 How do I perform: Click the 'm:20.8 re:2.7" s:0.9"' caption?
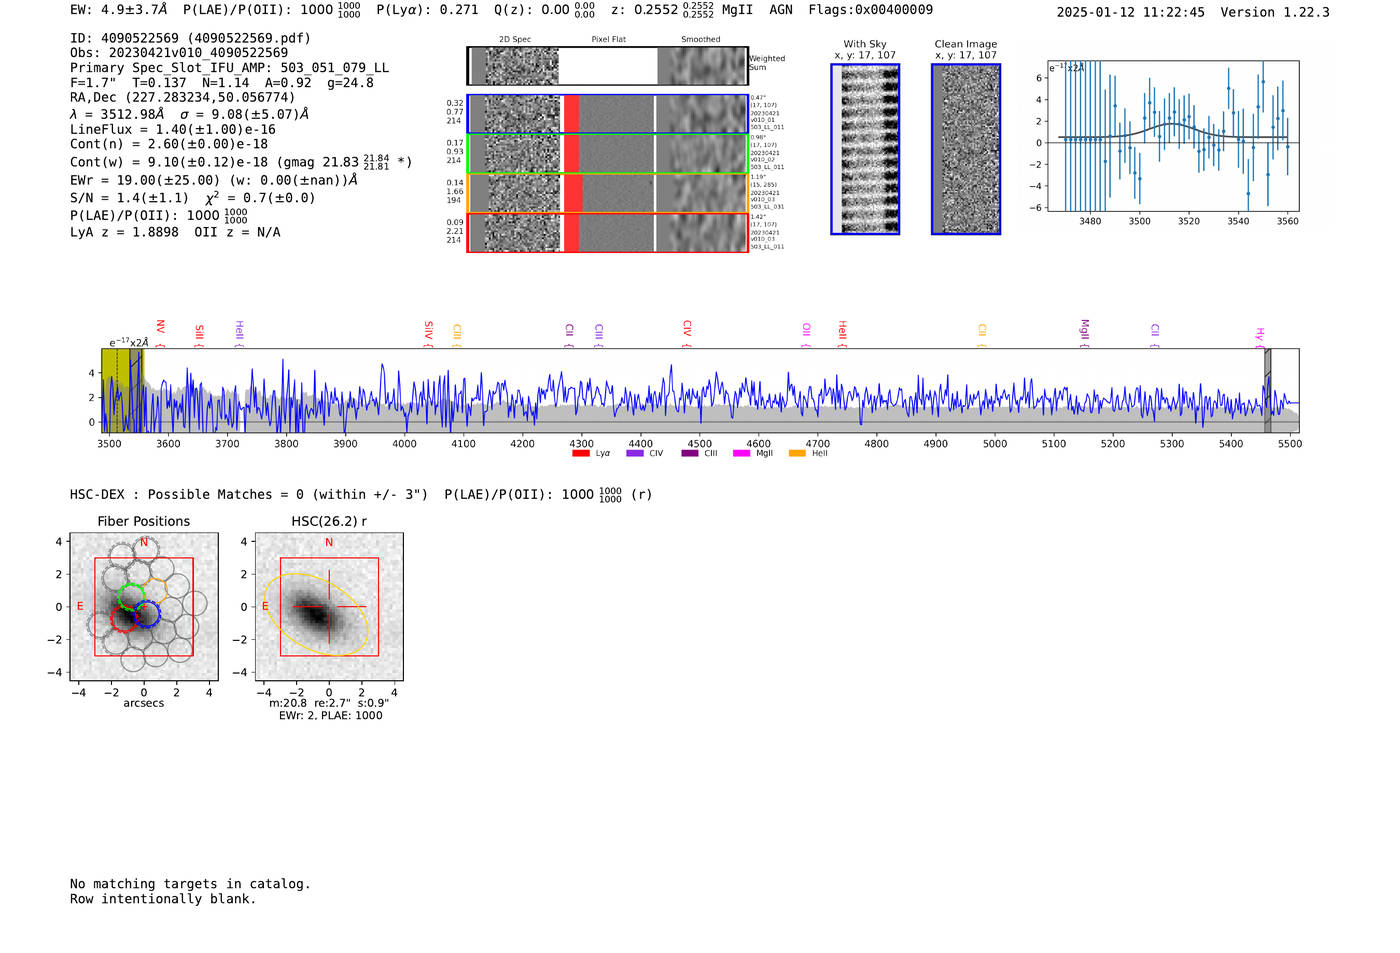coord(329,703)
